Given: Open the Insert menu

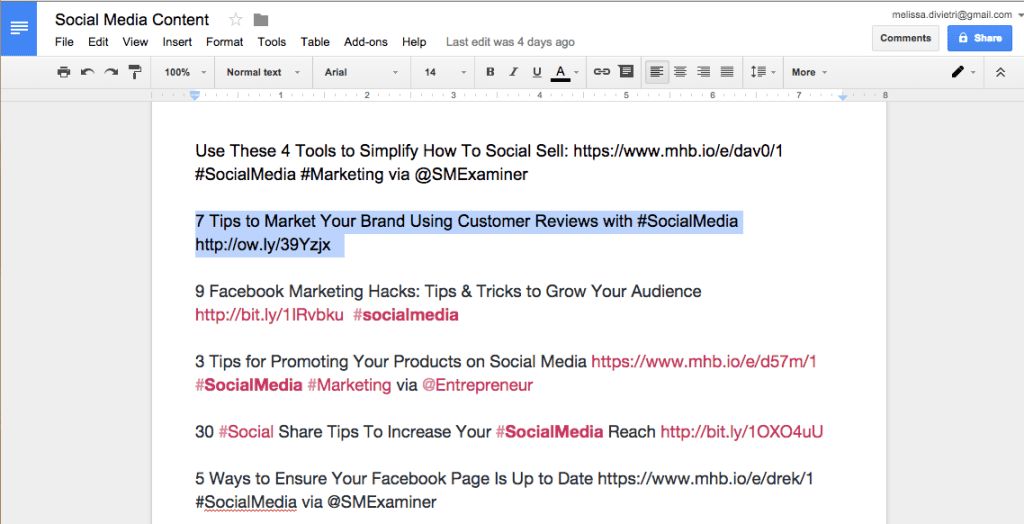Looking at the screenshot, I should pos(177,42).
